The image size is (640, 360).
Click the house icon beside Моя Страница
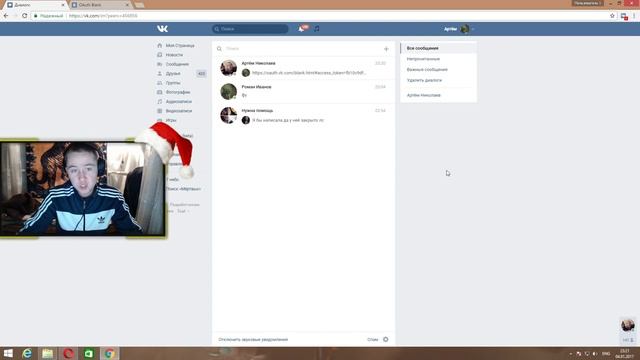(x=160, y=45)
